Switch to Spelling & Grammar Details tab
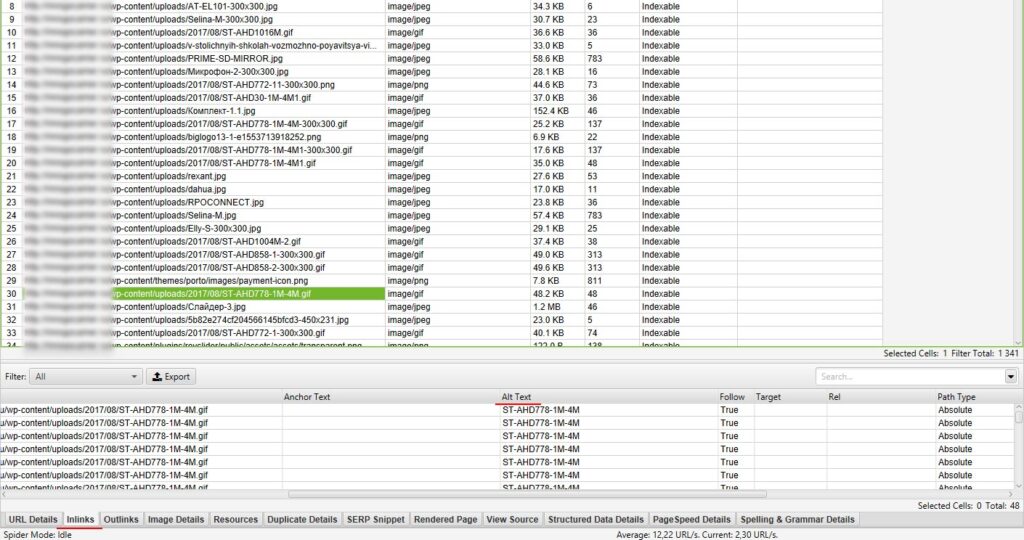 pos(797,520)
